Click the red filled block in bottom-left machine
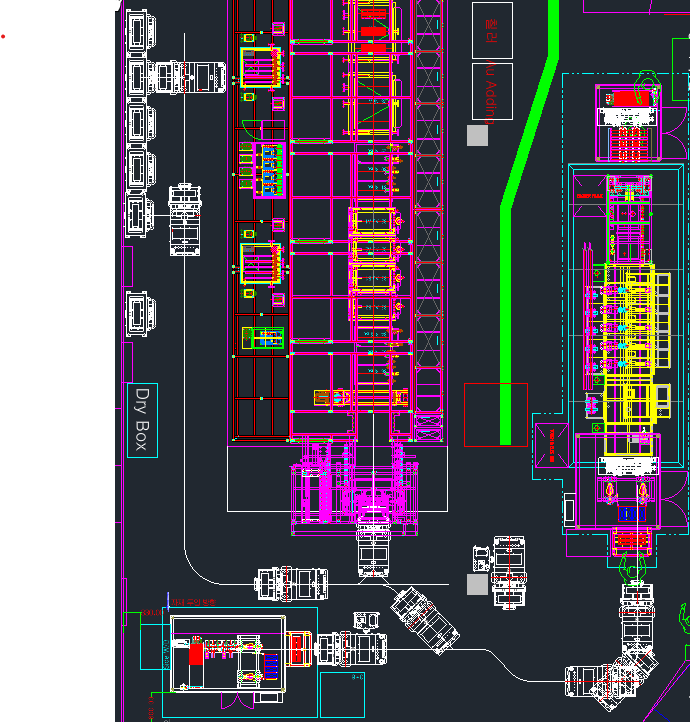Viewport: 690px width, 722px height. click(197, 653)
